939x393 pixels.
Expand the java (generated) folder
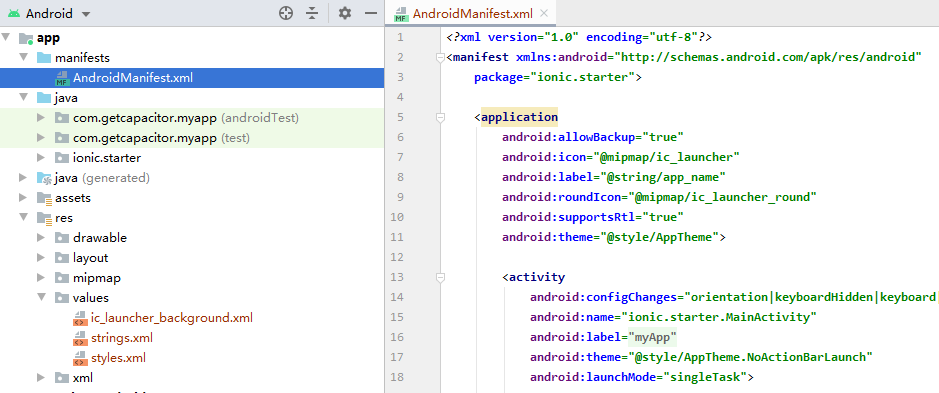point(23,178)
